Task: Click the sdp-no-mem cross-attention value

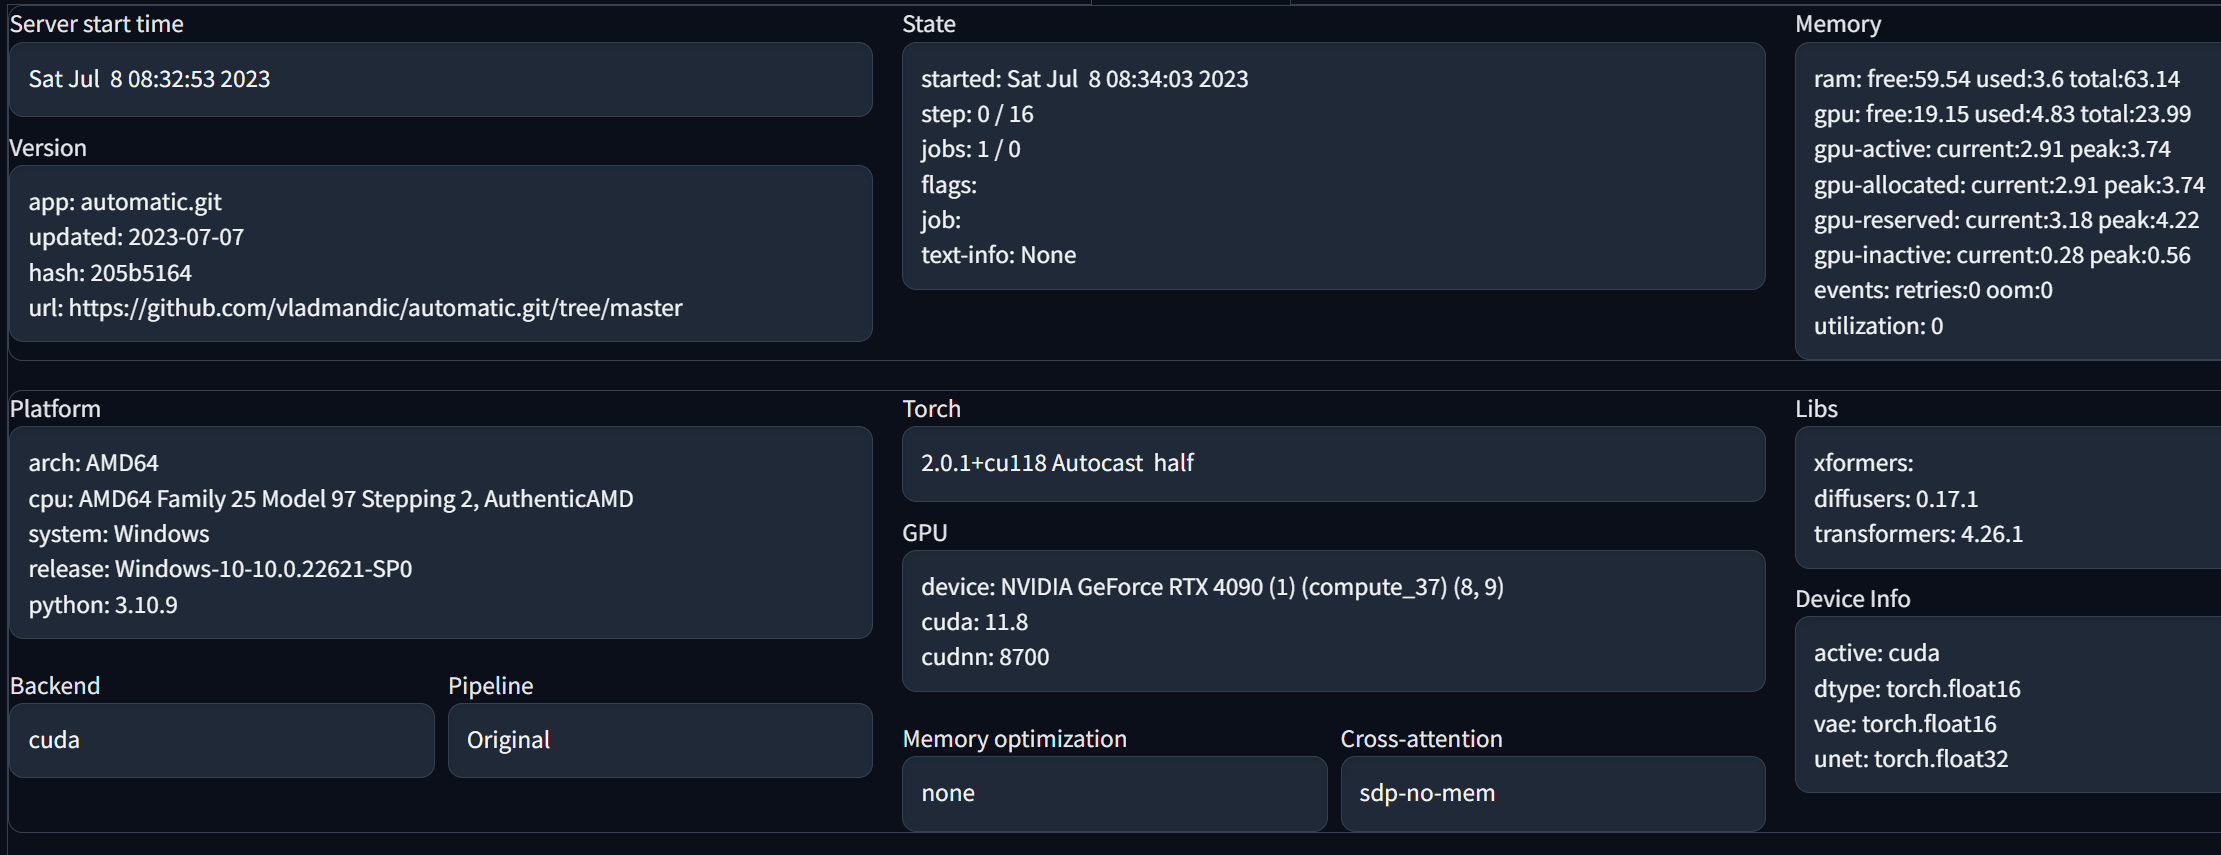Action: [1427, 793]
